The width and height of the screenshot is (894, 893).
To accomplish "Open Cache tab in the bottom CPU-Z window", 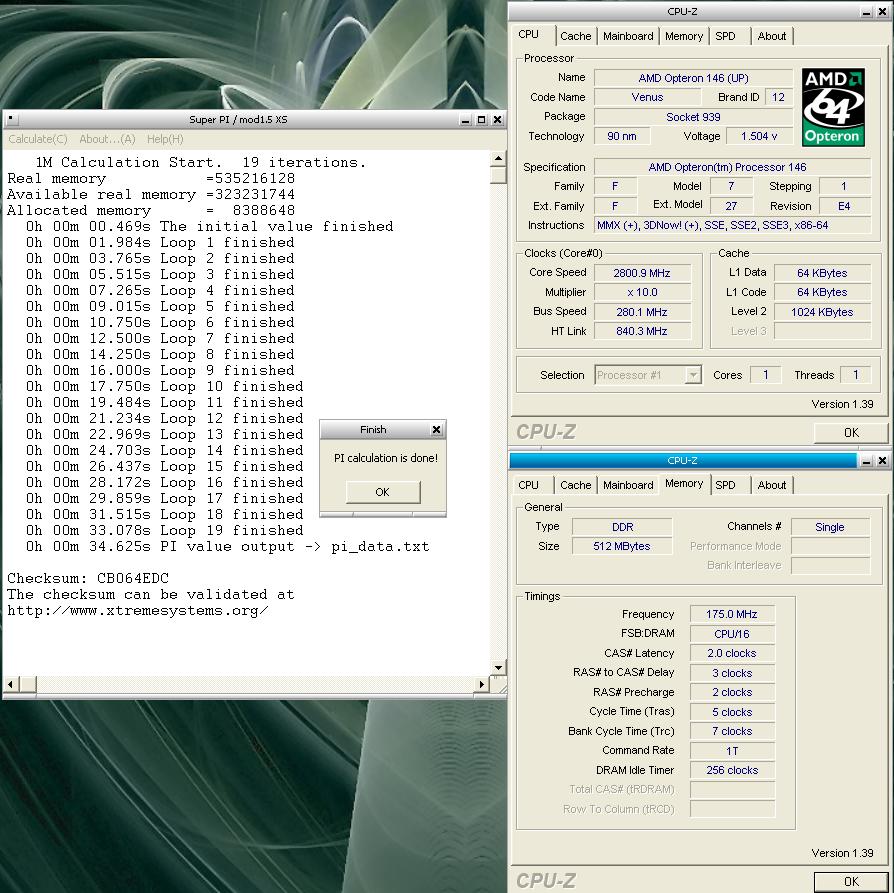I will point(575,485).
